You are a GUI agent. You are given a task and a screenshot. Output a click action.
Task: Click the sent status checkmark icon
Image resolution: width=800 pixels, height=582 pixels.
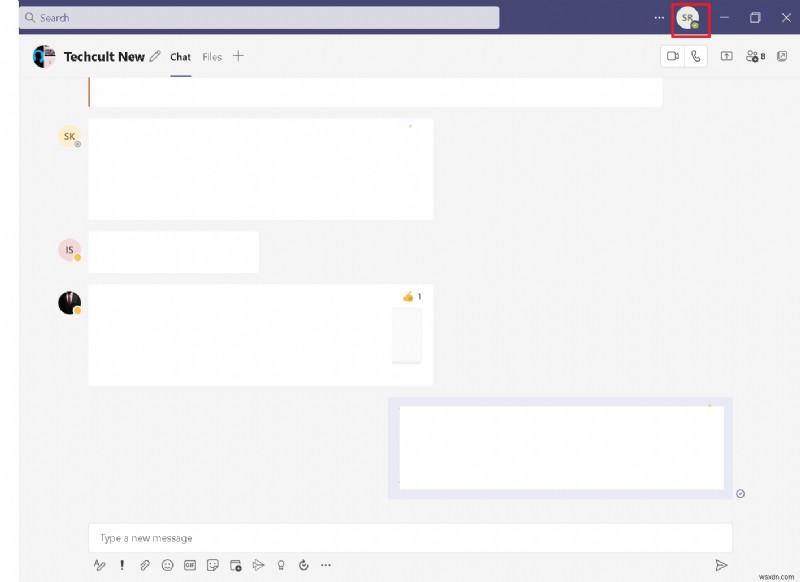[741, 493]
